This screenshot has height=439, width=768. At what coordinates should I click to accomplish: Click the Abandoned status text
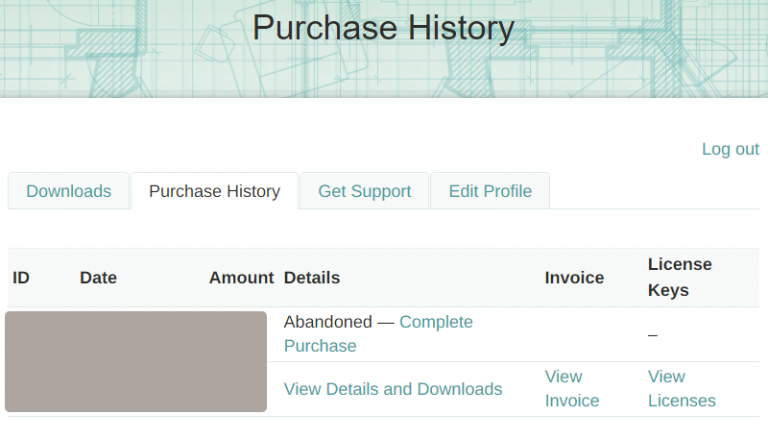coord(328,322)
